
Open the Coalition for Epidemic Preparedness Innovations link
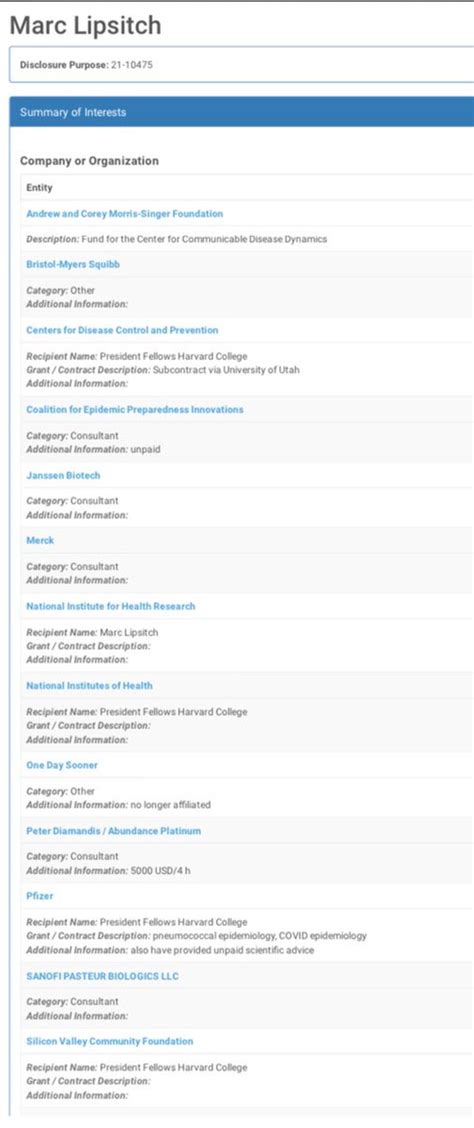click(x=135, y=409)
